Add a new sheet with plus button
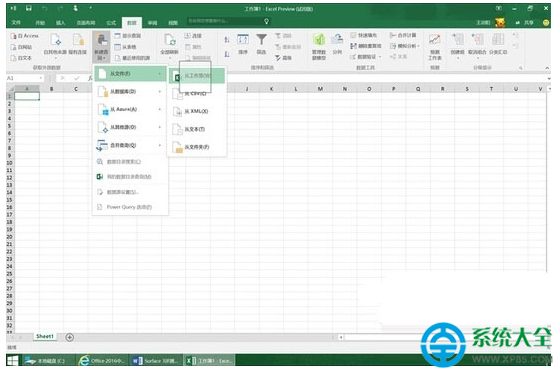555x370 pixels. pyautogui.click(x=70, y=337)
